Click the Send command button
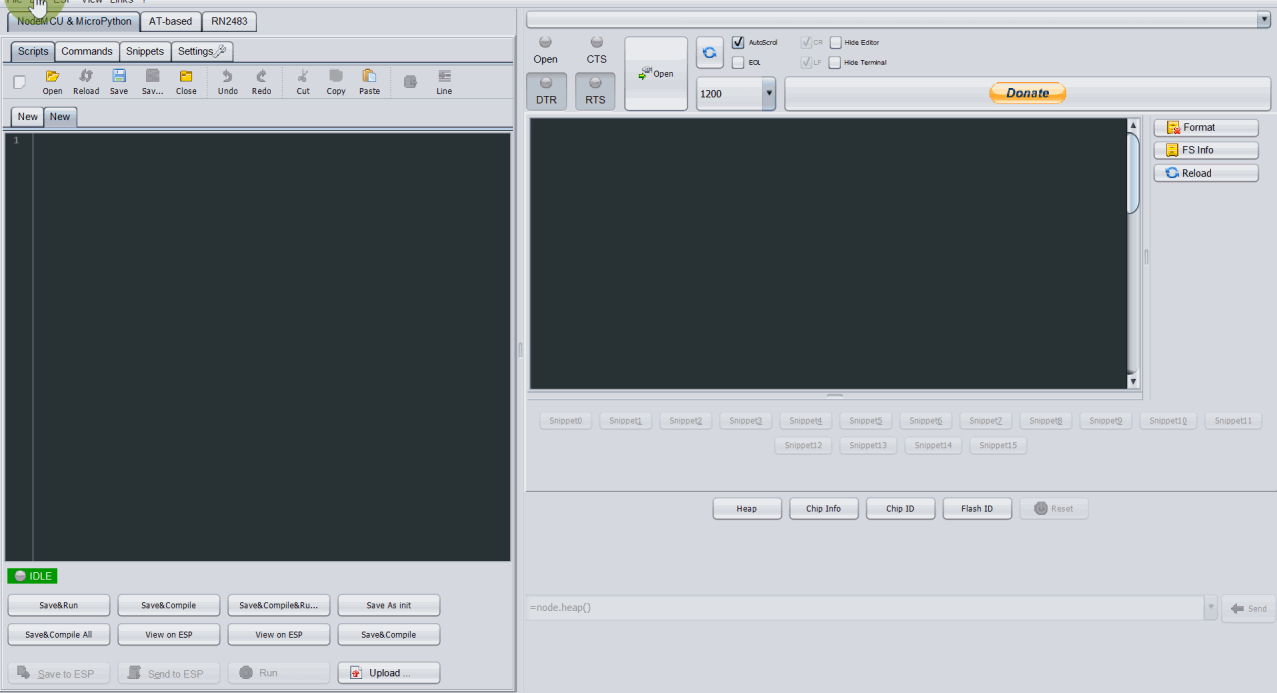Screen dimensions: 1277x693 coord(1249,608)
